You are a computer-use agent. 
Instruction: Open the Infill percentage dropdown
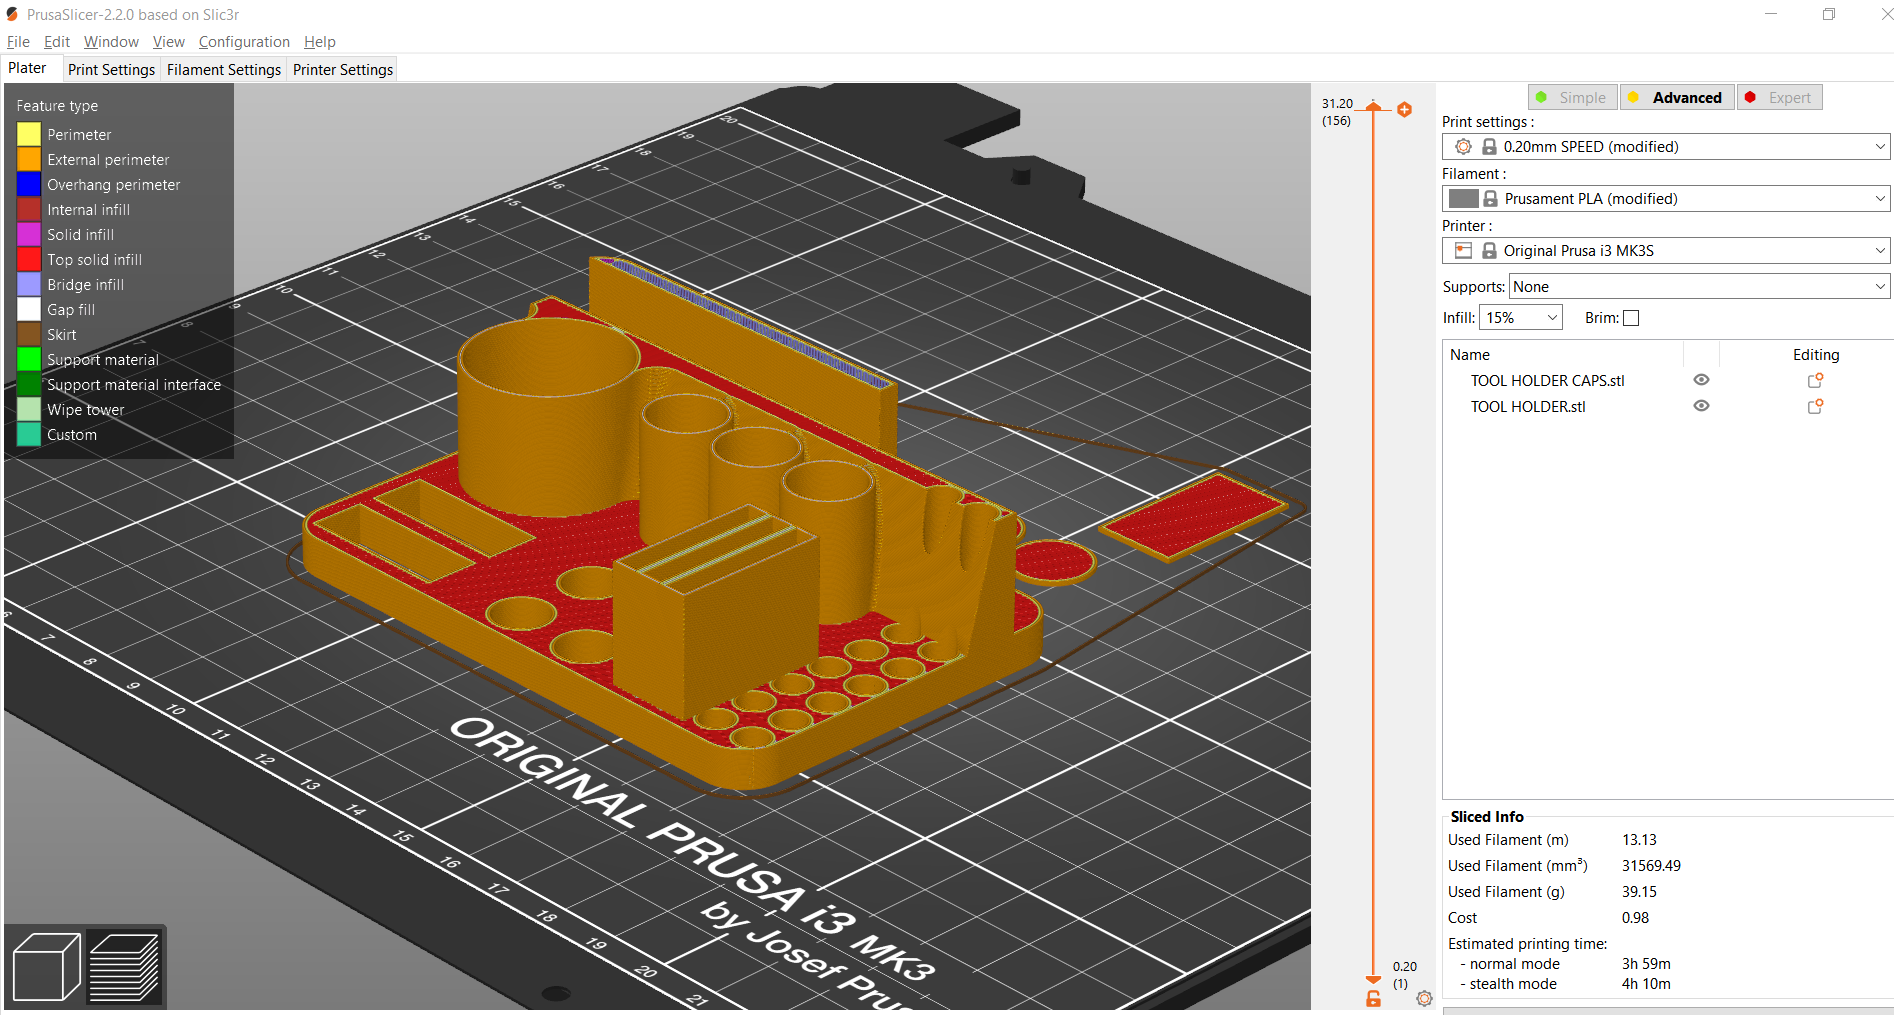[x=1521, y=318]
